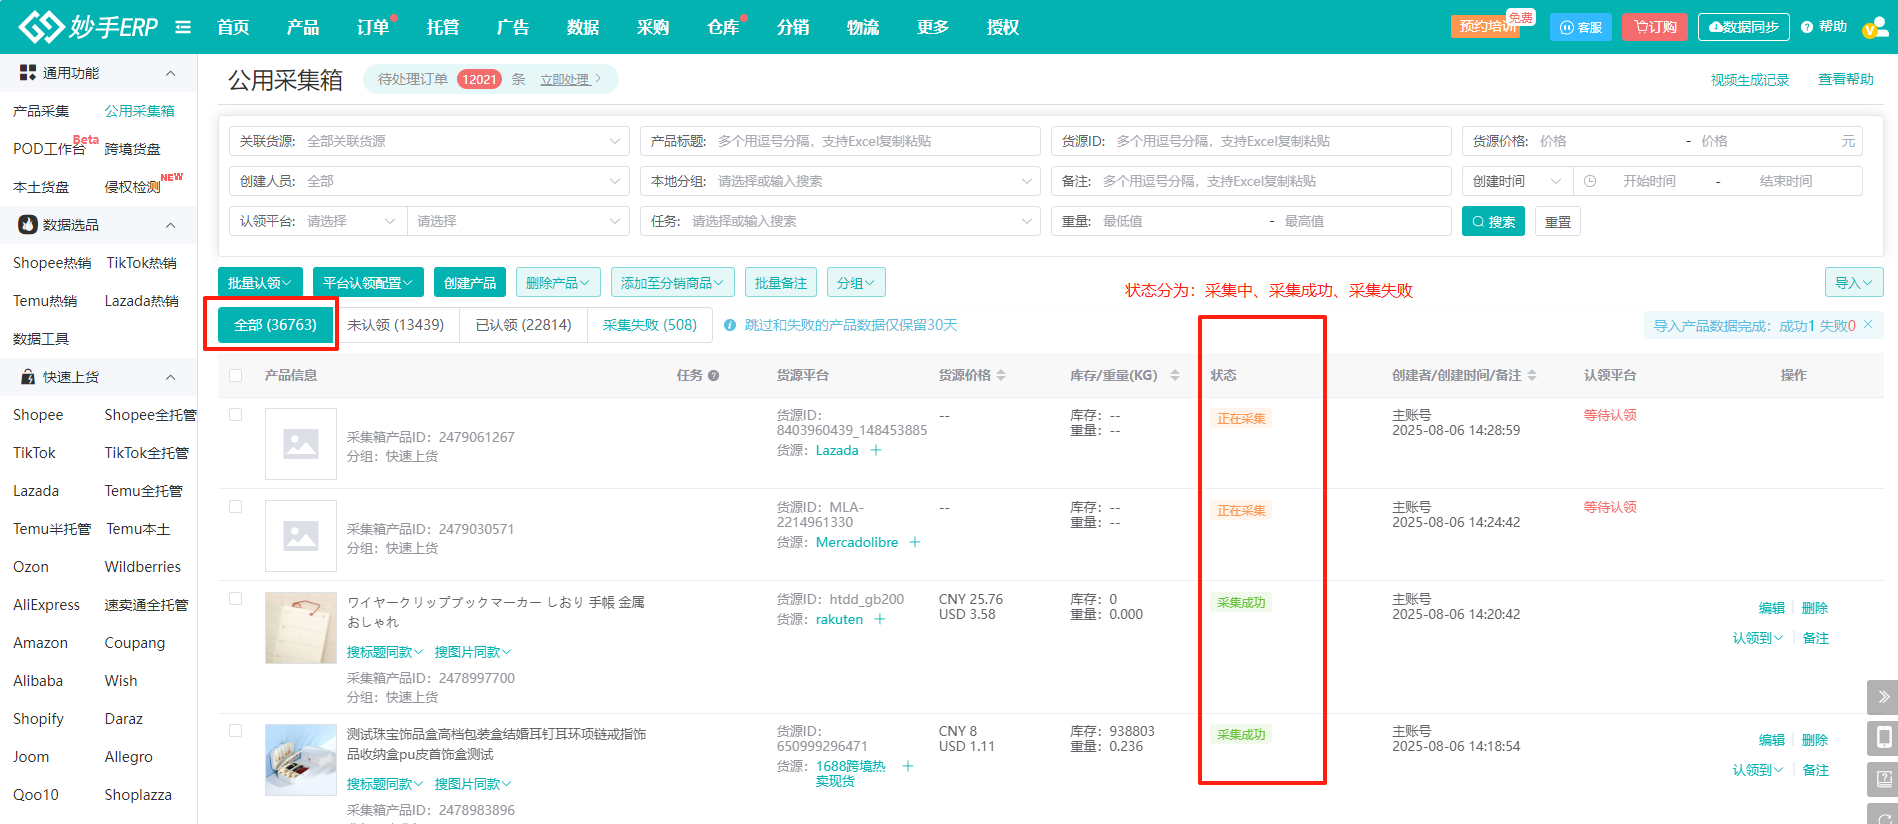Open the 订单 menu in top navigation

(x=373, y=27)
